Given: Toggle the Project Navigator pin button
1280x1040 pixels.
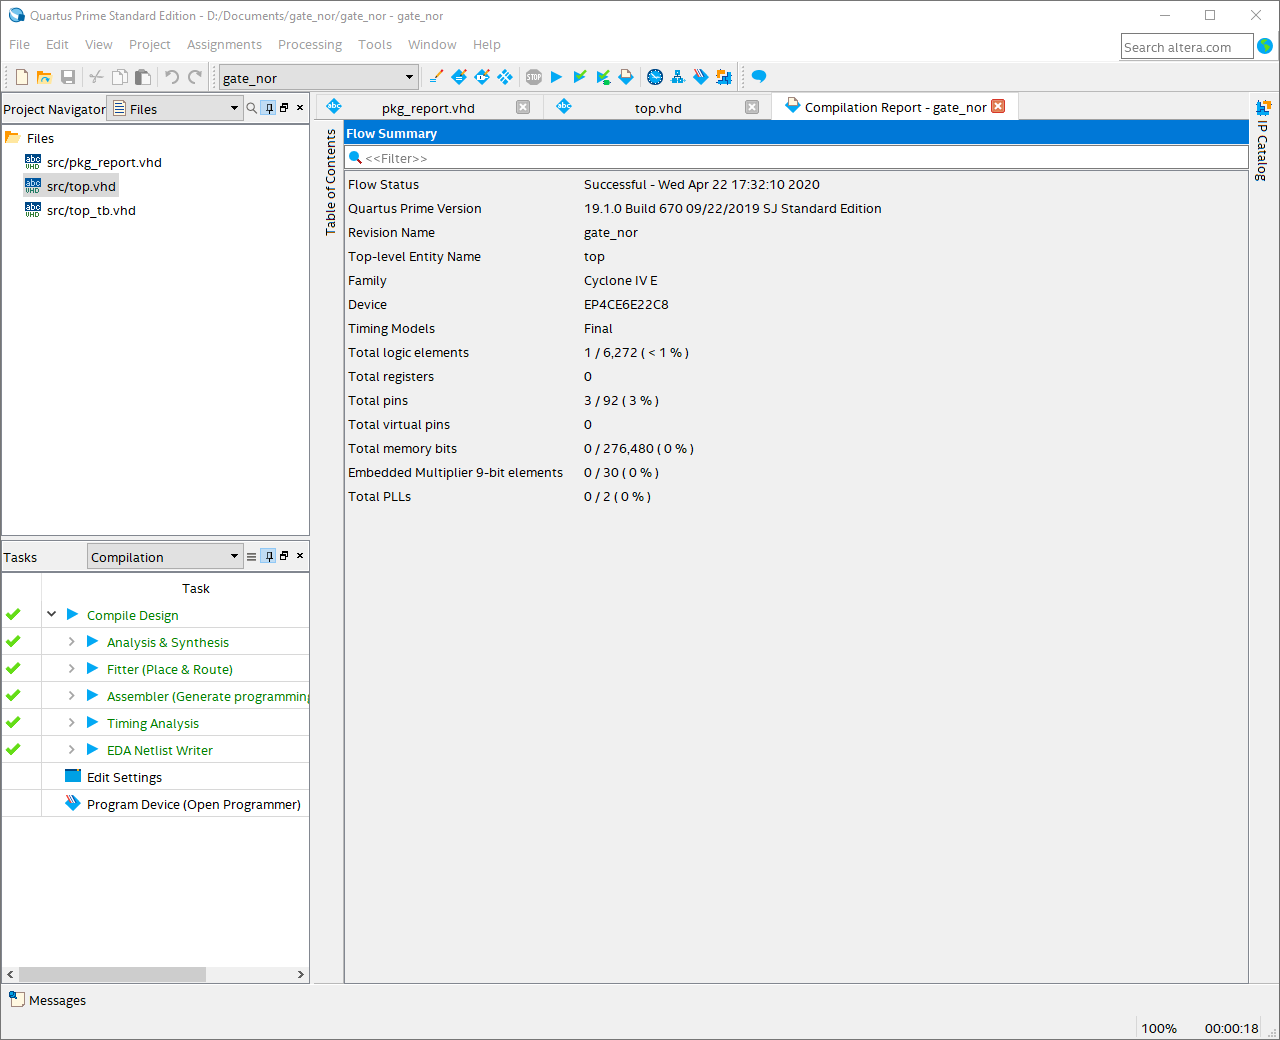Looking at the screenshot, I should (x=268, y=108).
